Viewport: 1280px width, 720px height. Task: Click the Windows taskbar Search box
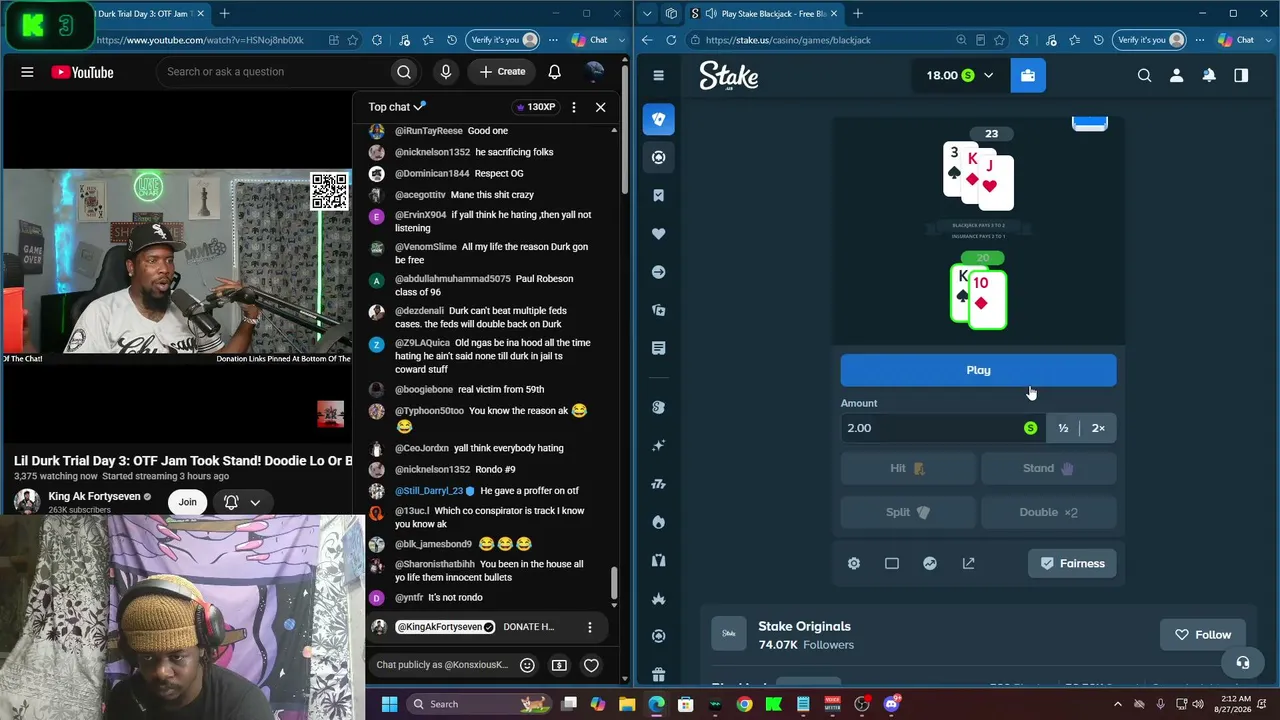(480, 704)
